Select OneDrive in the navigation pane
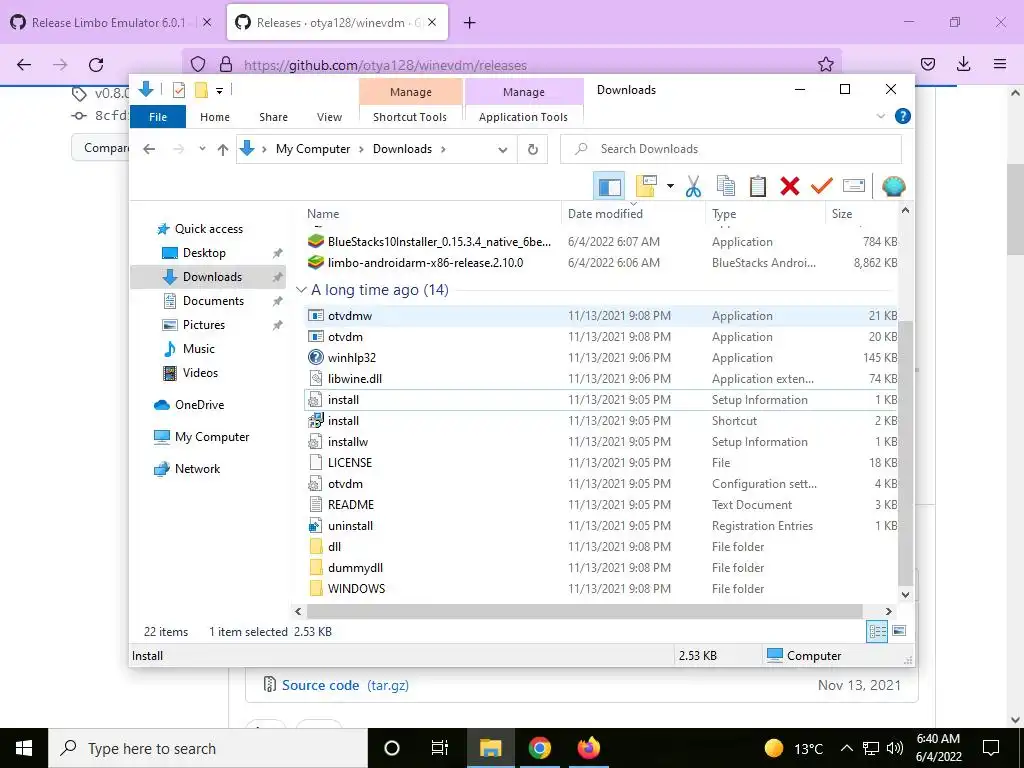 tap(199, 405)
